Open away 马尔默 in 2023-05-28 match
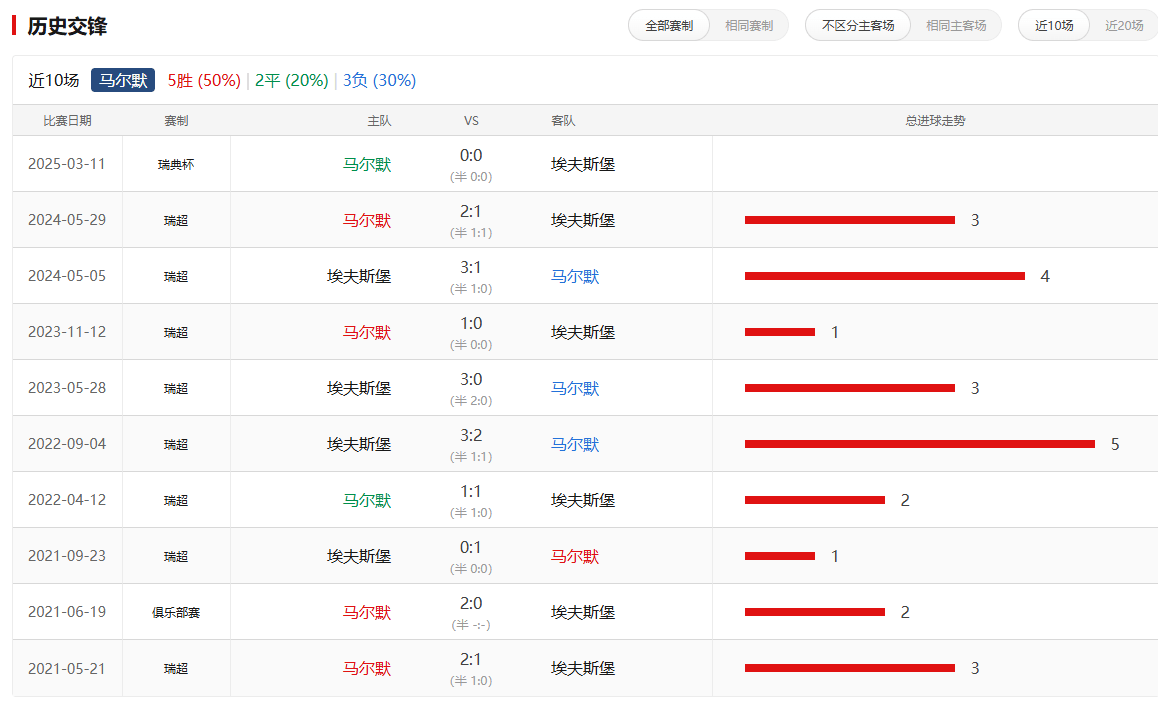The height and width of the screenshot is (703, 1158). point(575,388)
